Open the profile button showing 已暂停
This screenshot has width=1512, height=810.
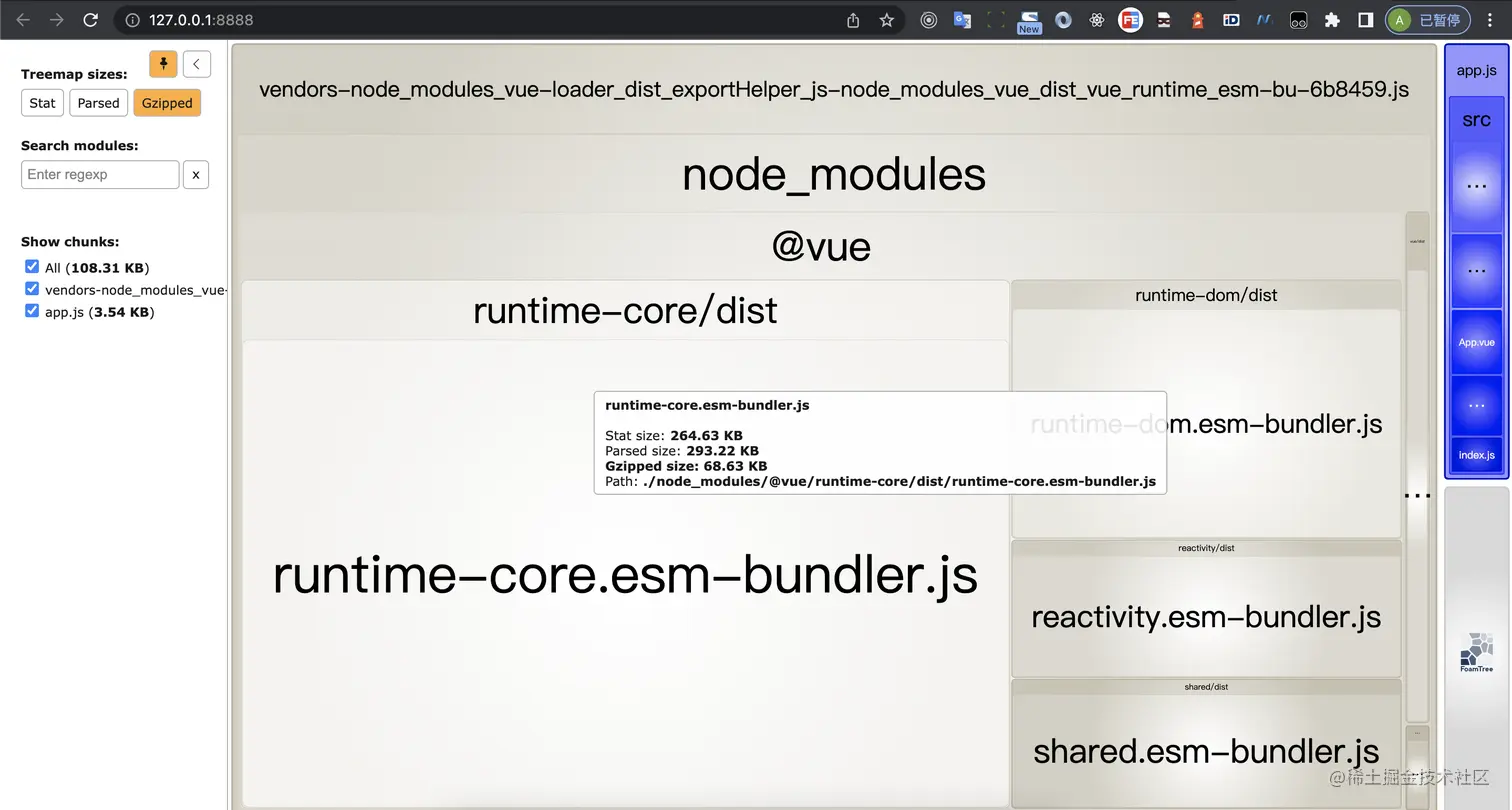[x=1429, y=20]
